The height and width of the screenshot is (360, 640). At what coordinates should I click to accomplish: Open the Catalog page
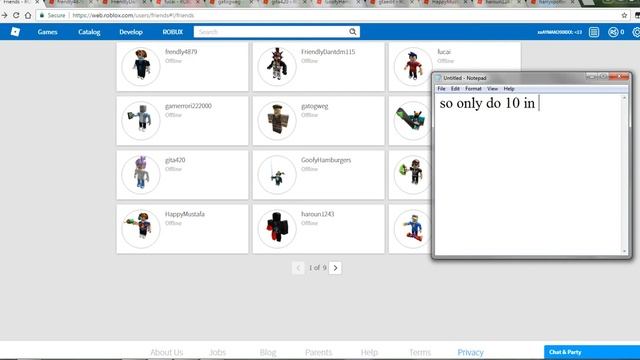coord(89,32)
